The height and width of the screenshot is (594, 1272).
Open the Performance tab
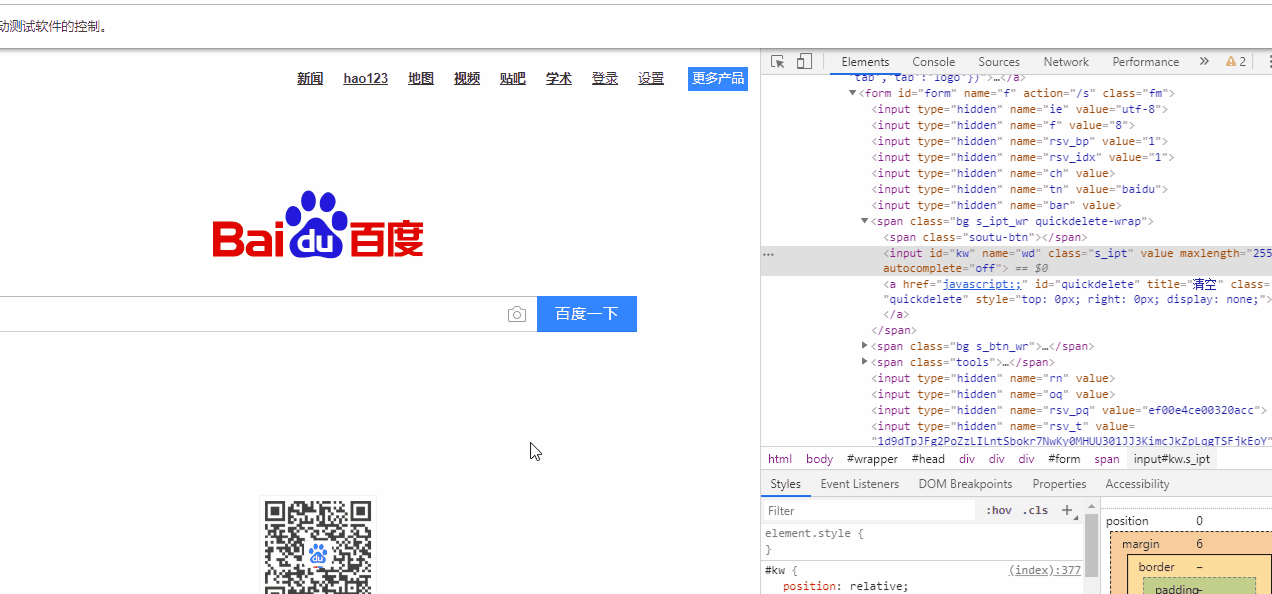(x=1146, y=61)
